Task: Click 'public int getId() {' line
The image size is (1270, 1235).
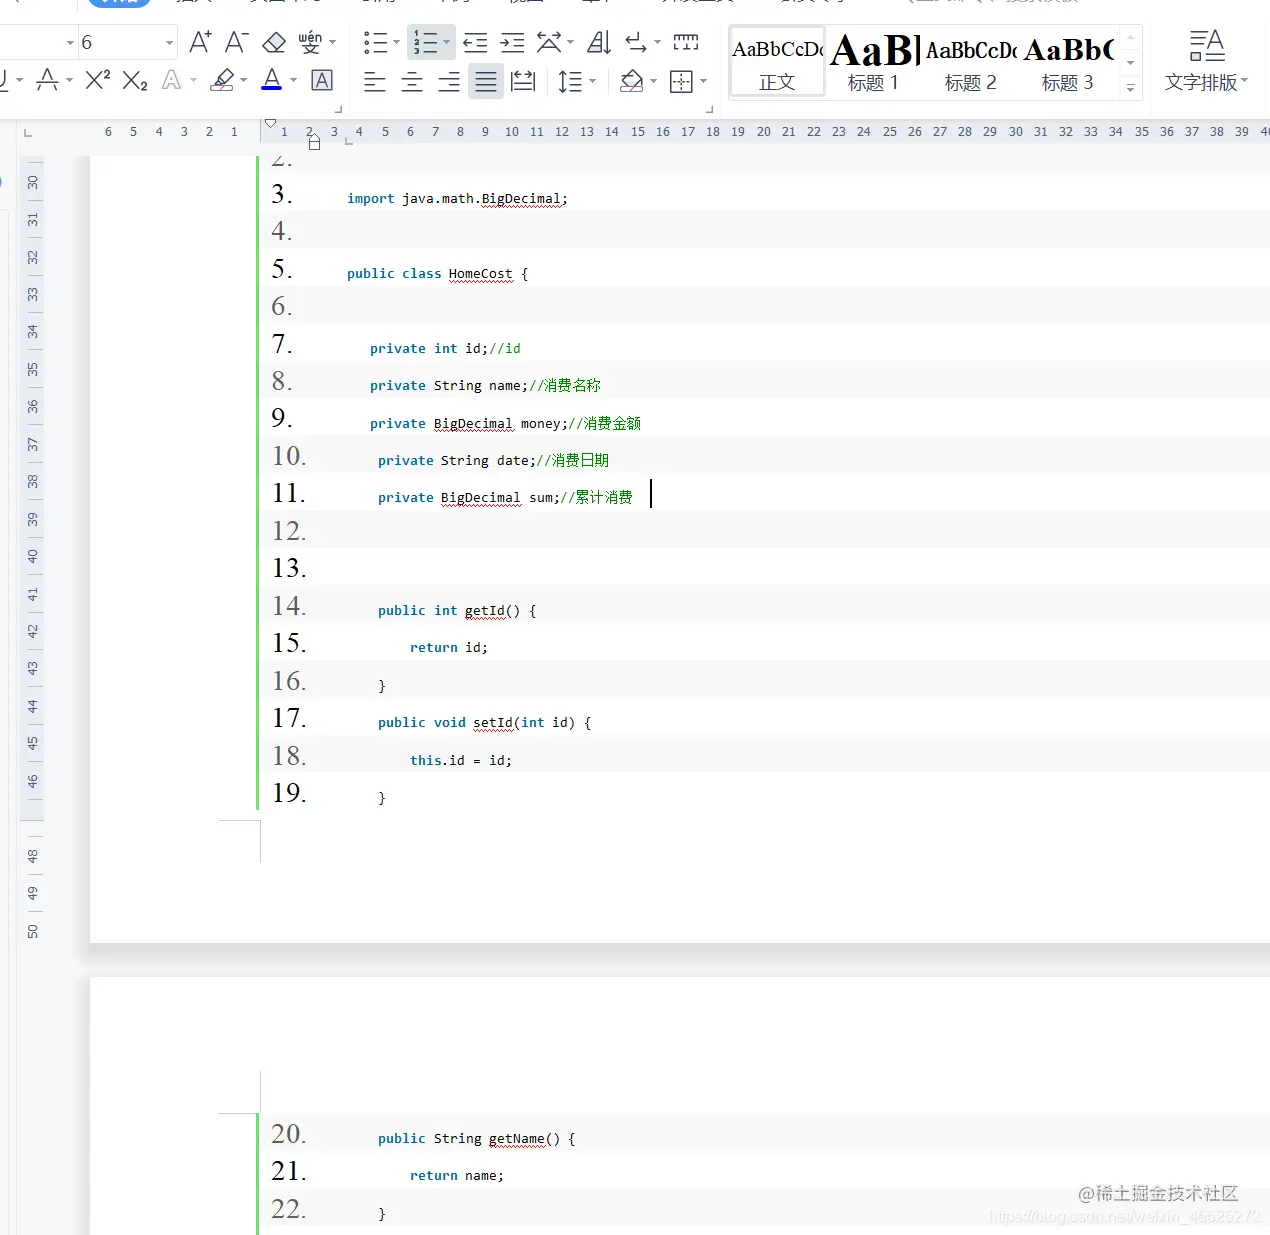Action: [457, 611]
